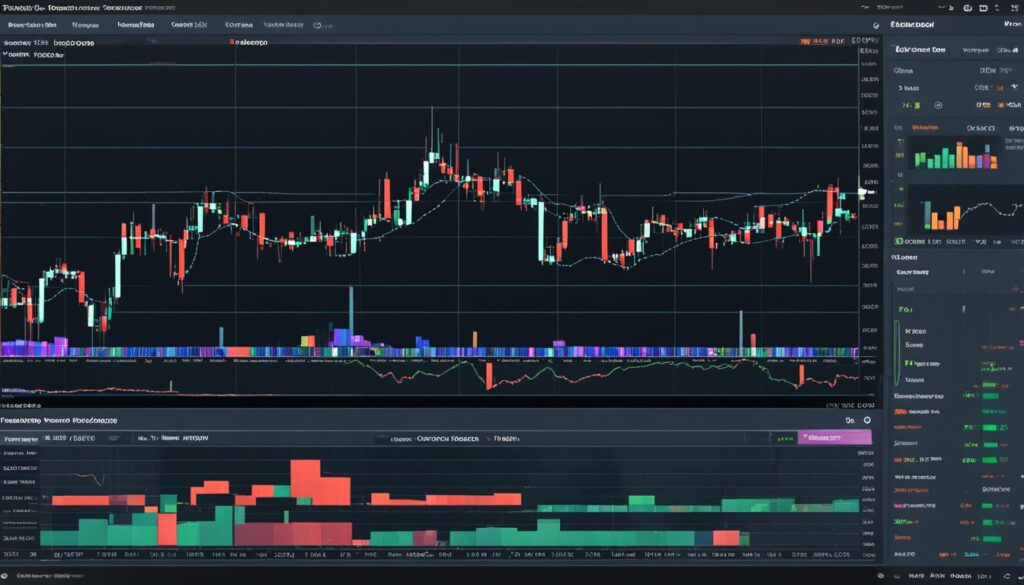
Task: Select the fourth tab in the top navigation bar
Action: click(189, 25)
